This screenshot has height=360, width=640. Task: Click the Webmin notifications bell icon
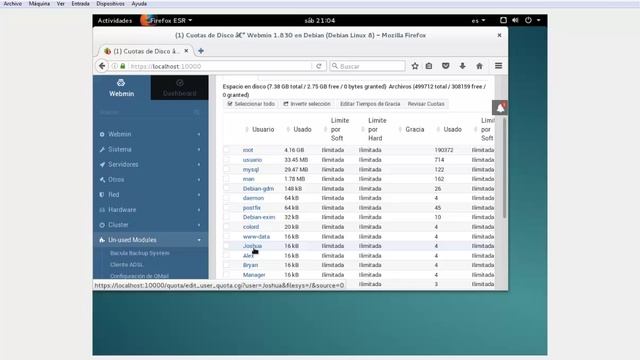point(500,108)
